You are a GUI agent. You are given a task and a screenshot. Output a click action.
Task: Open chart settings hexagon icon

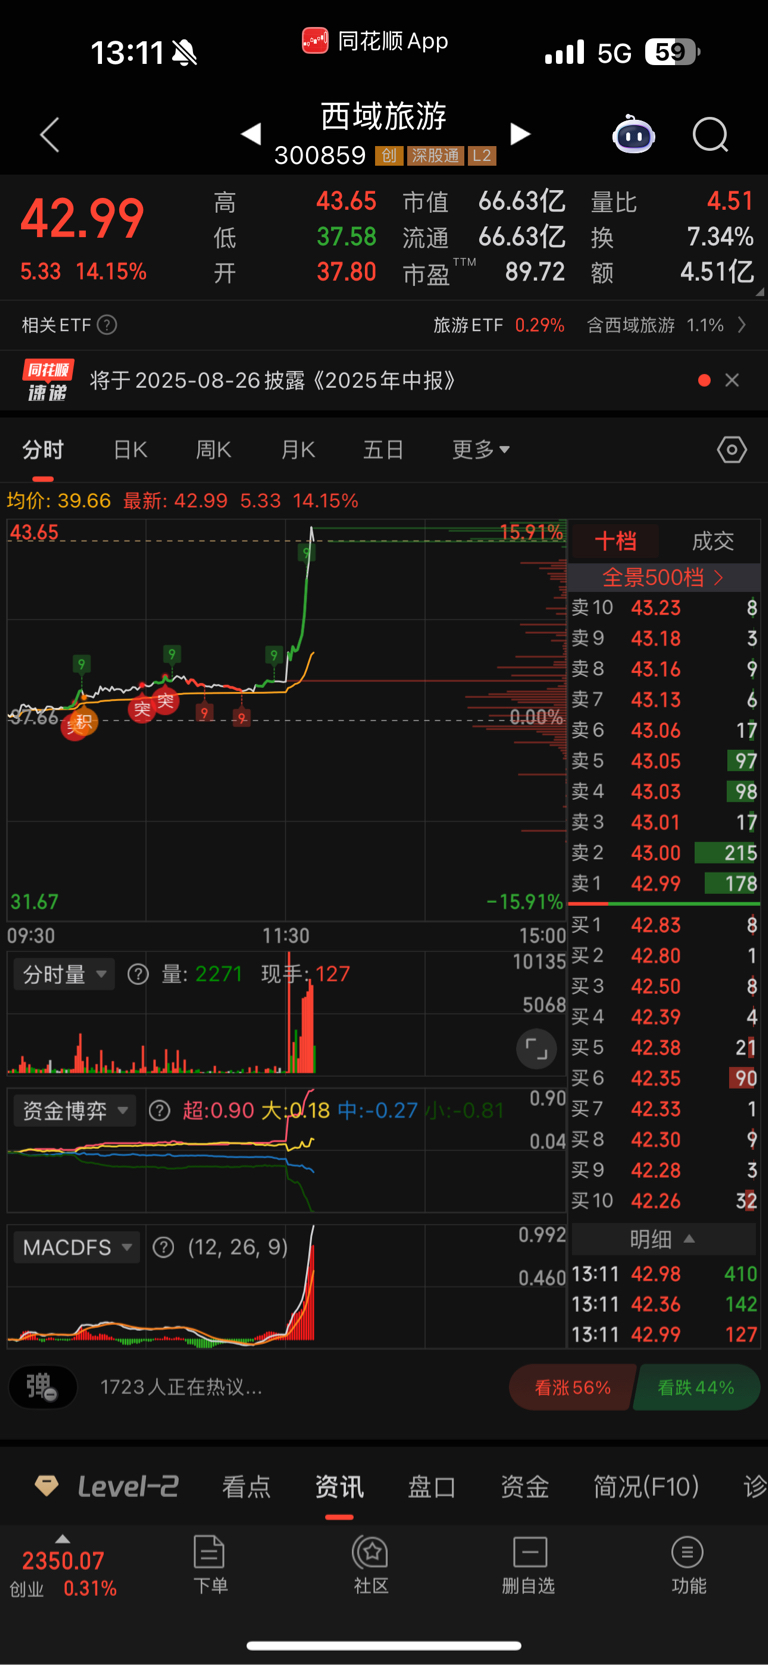point(732,450)
